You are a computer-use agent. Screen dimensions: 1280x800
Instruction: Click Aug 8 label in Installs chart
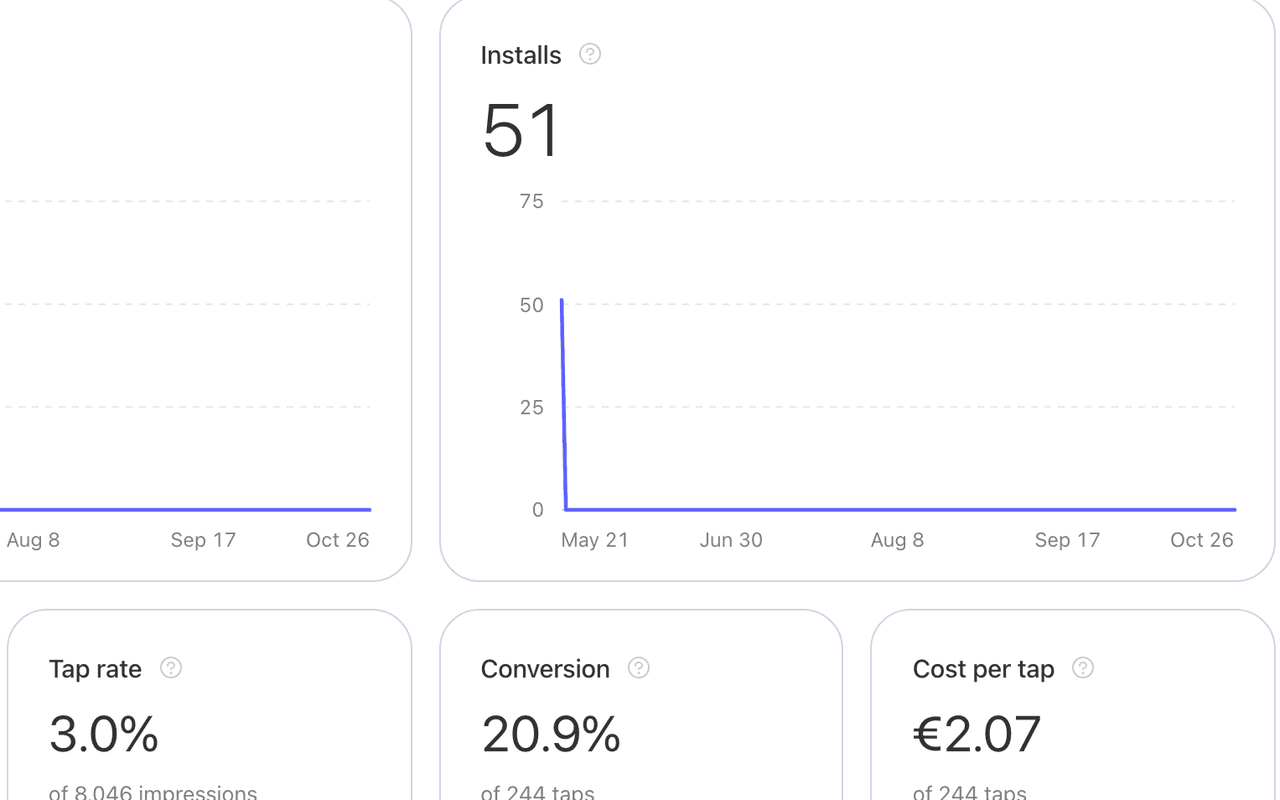[x=897, y=540]
